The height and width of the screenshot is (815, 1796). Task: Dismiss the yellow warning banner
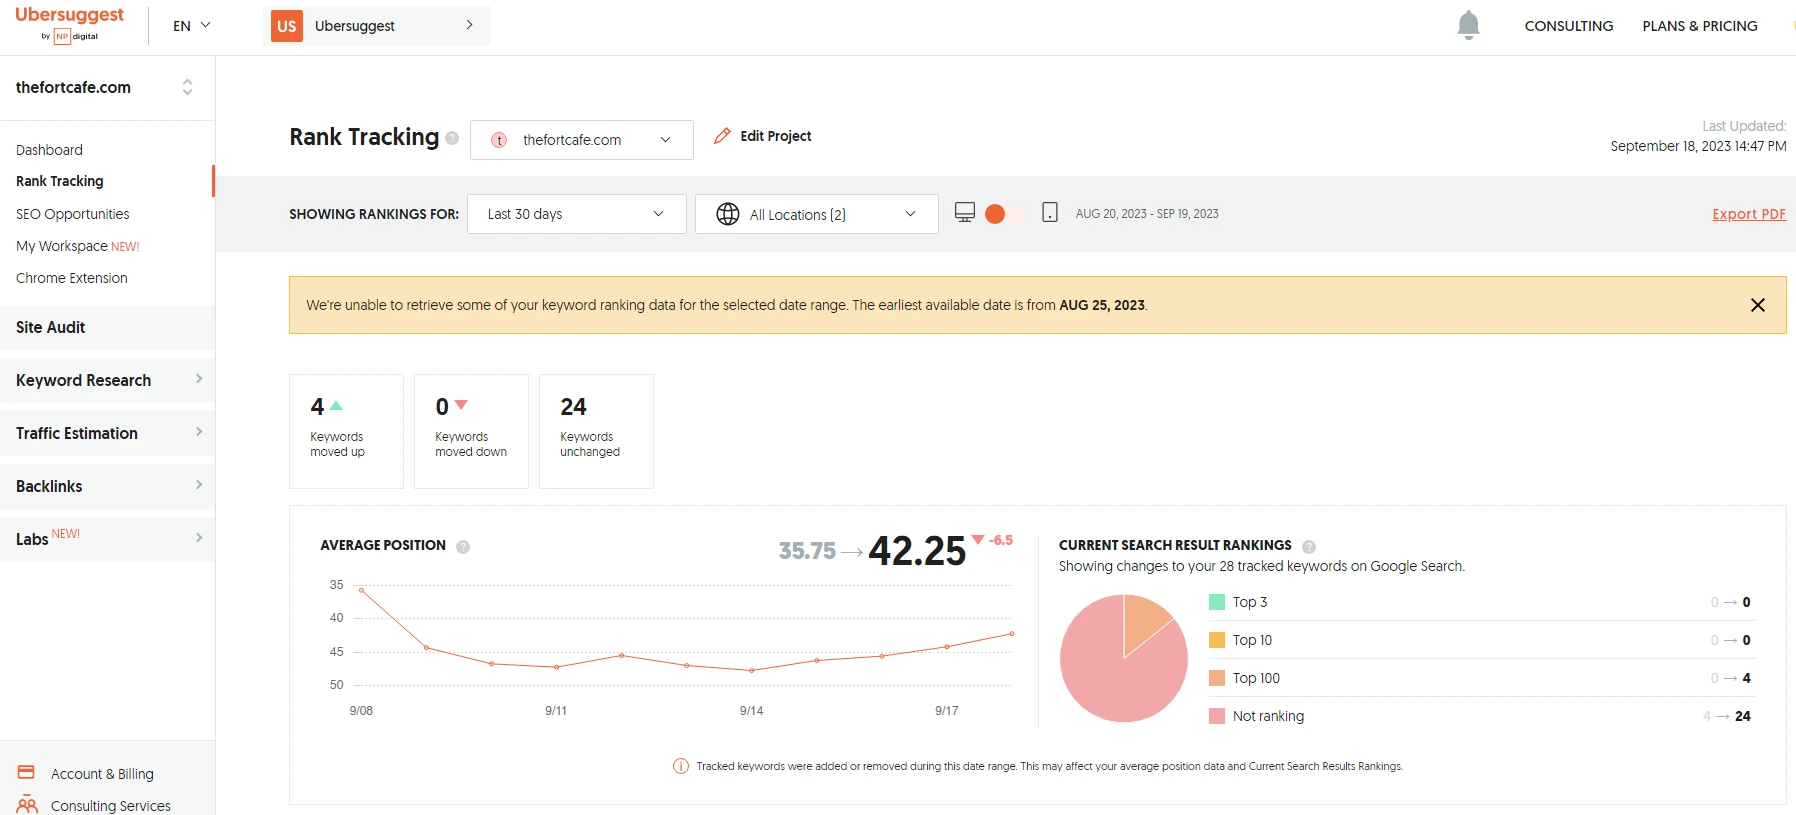point(1758,305)
